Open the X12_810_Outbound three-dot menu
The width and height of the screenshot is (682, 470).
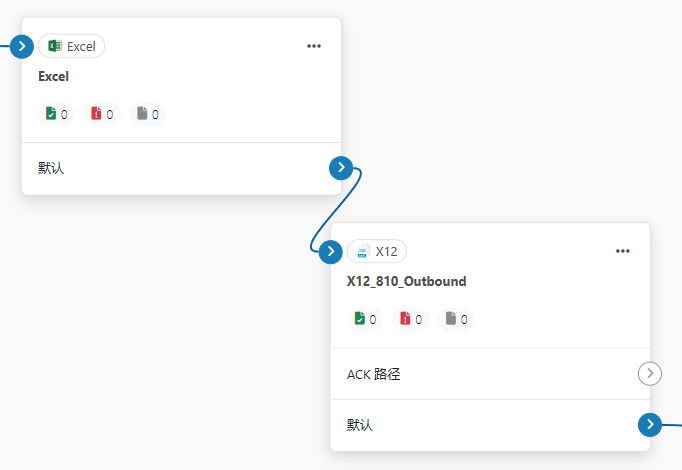[x=623, y=251]
